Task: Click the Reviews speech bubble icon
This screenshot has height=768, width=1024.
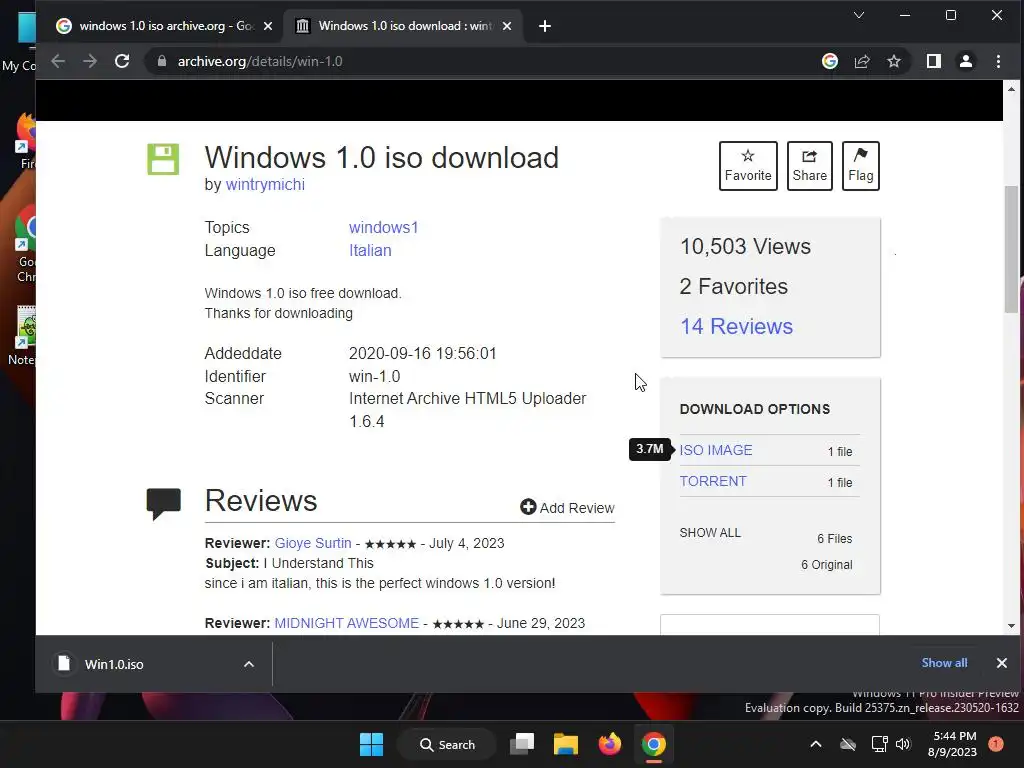Action: [x=163, y=504]
